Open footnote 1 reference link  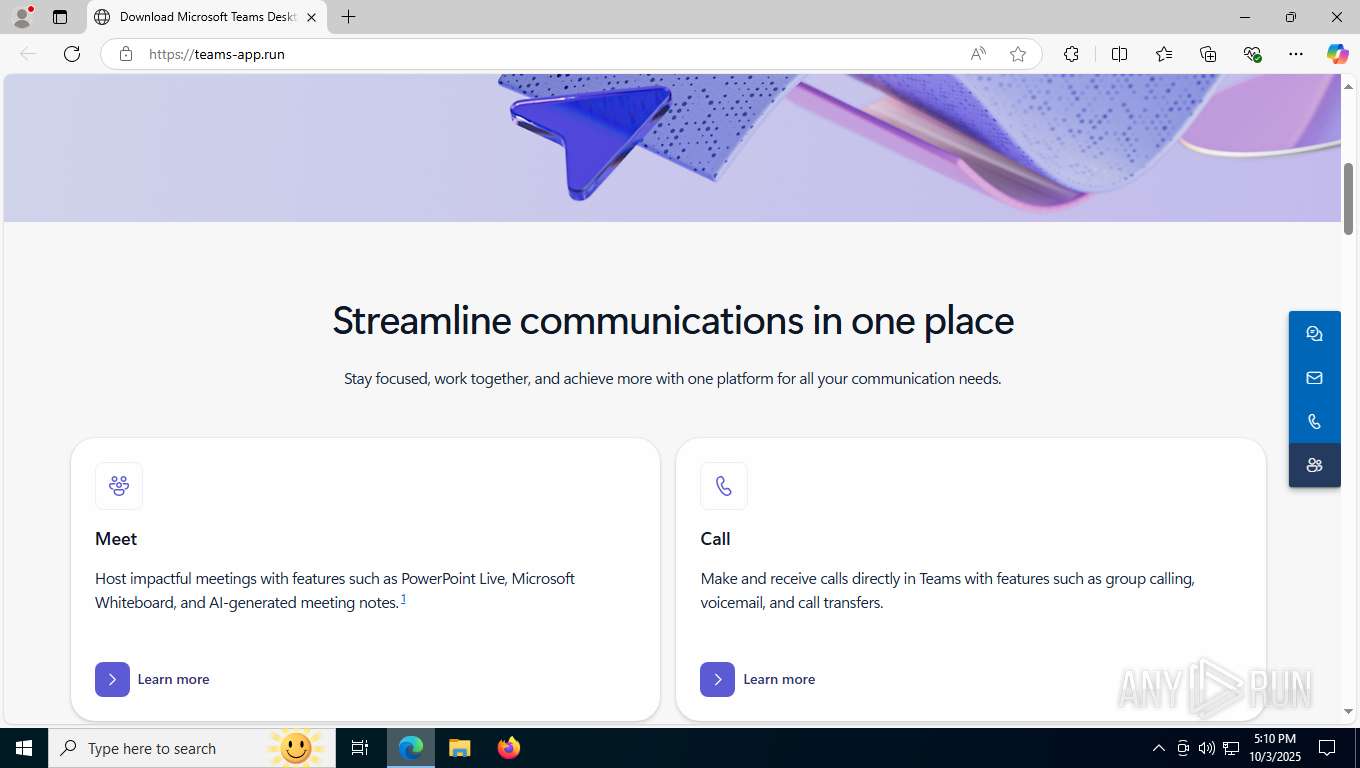coord(403,599)
